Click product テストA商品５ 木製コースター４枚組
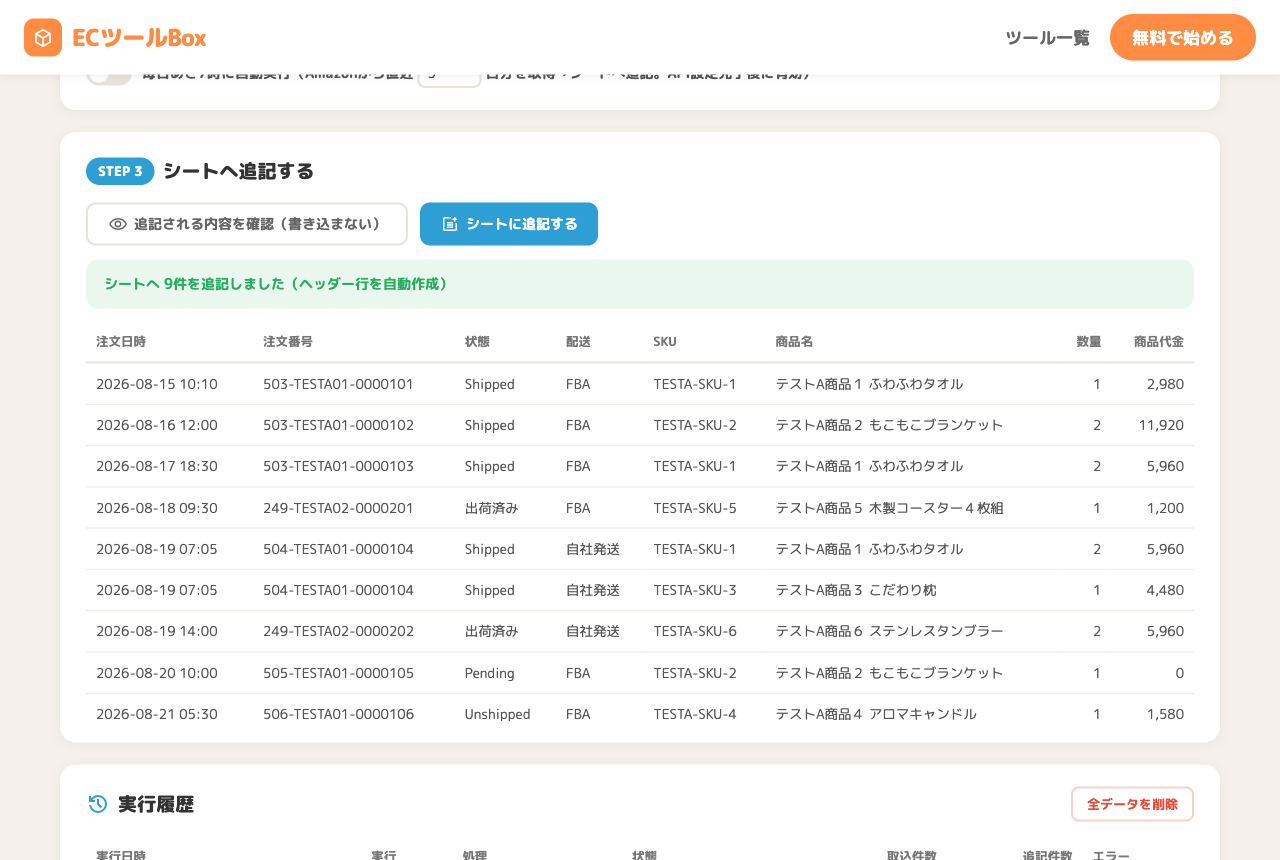Viewport: 1280px width, 860px height. tap(889, 508)
